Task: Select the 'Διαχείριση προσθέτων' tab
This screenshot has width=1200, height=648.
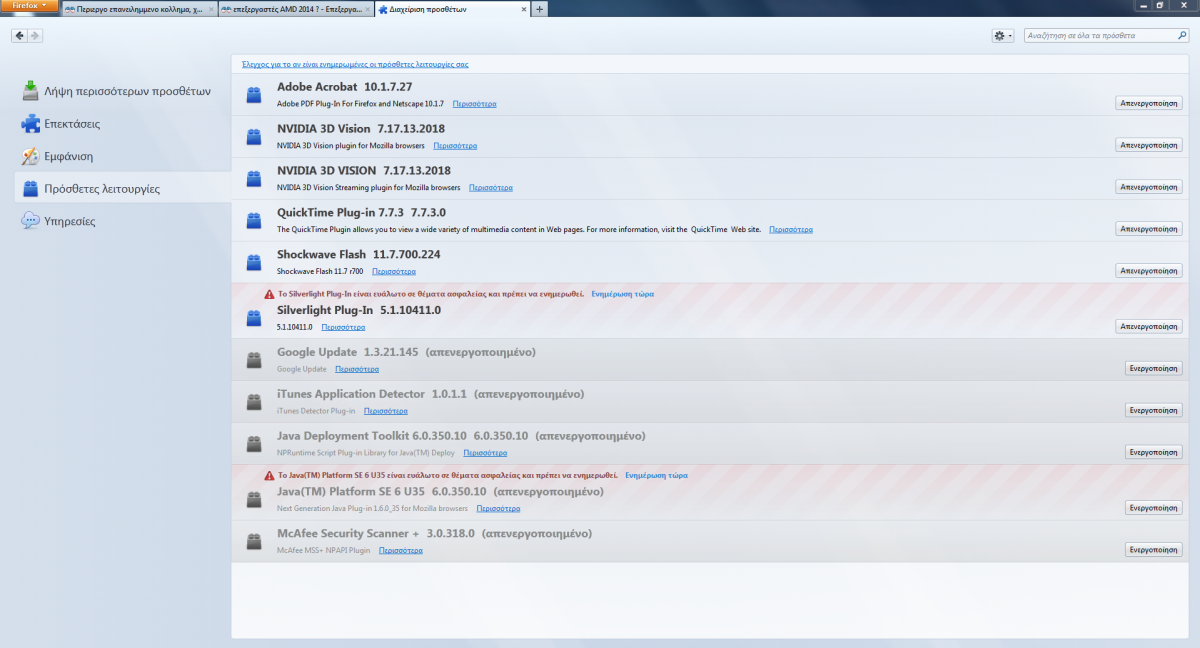Action: click(452, 9)
